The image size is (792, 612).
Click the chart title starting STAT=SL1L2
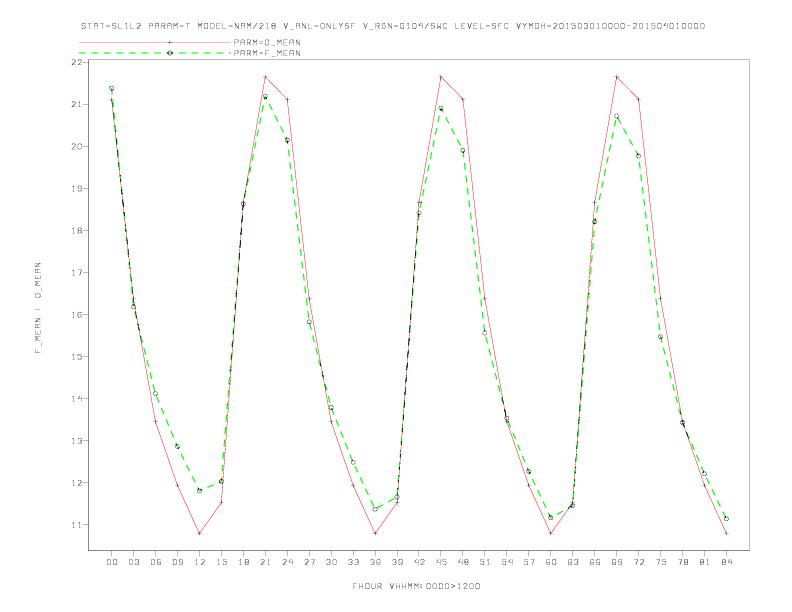click(392, 26)
